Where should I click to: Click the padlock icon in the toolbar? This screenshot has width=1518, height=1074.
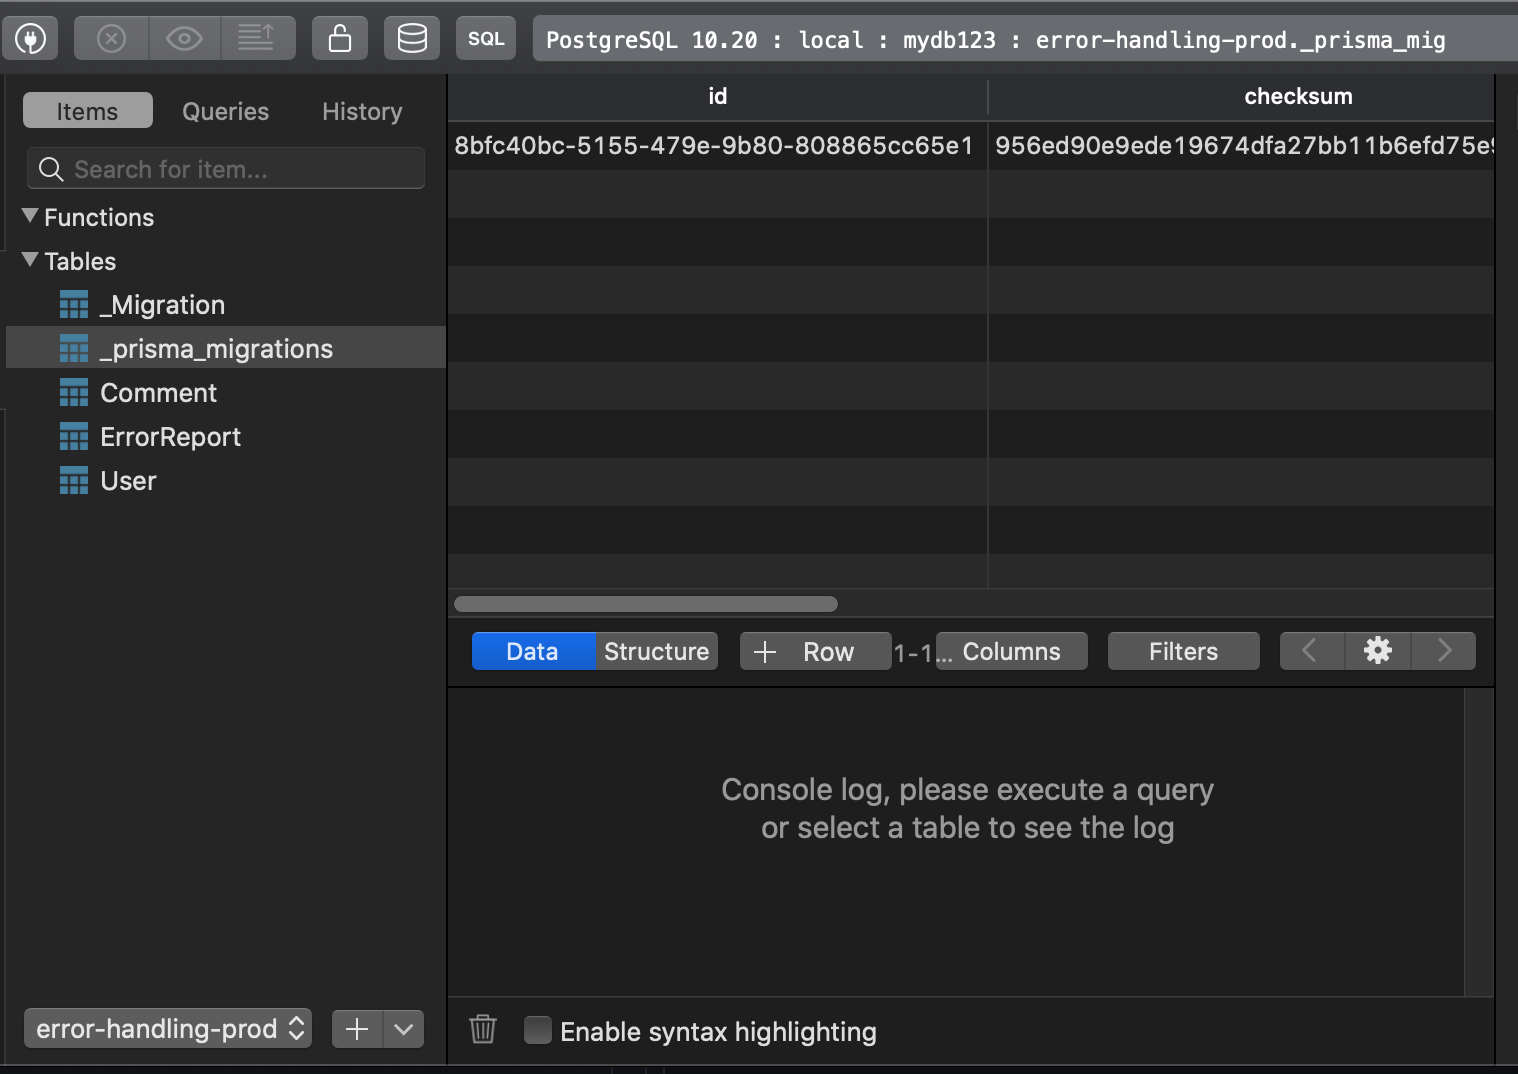point(340,38)
